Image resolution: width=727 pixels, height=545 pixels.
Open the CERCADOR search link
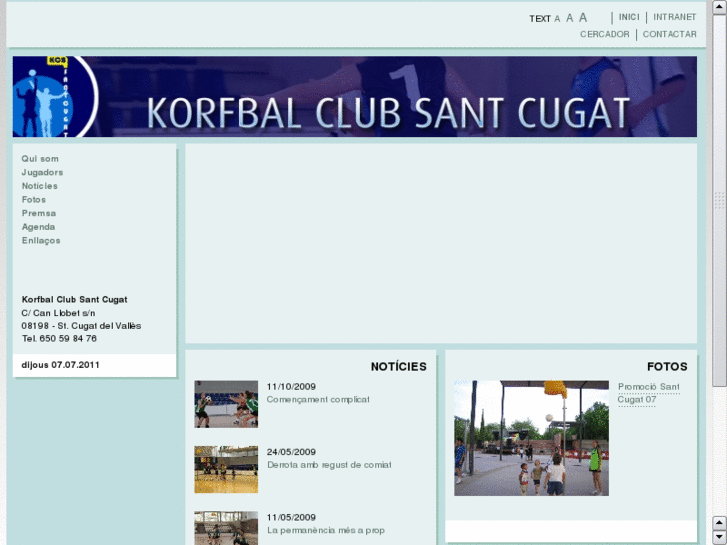[x=605, y=34]
